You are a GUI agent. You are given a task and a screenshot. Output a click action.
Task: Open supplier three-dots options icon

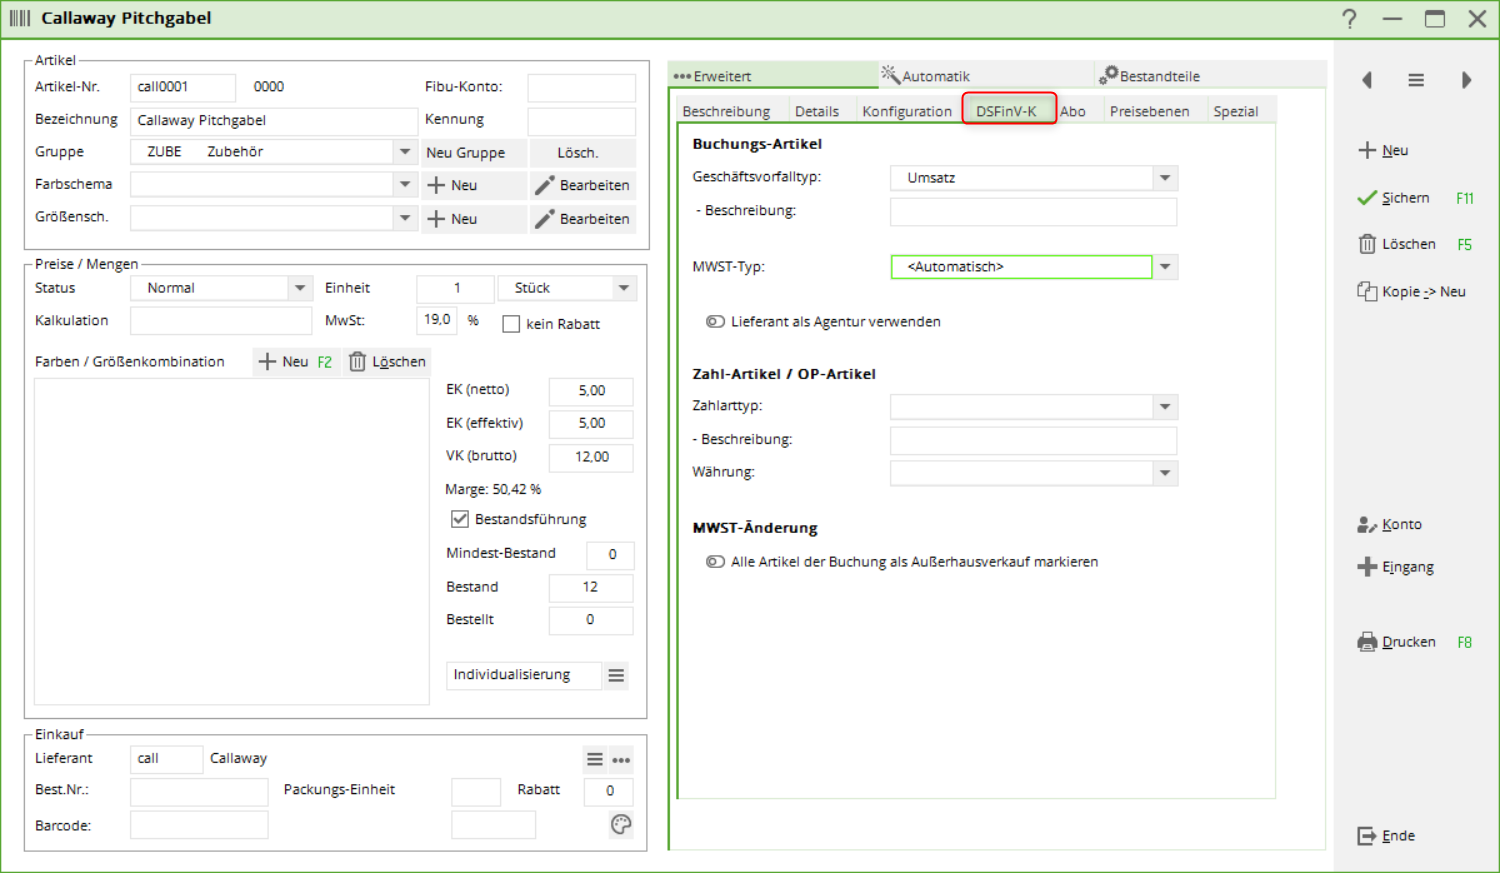(x=621, y=760)
